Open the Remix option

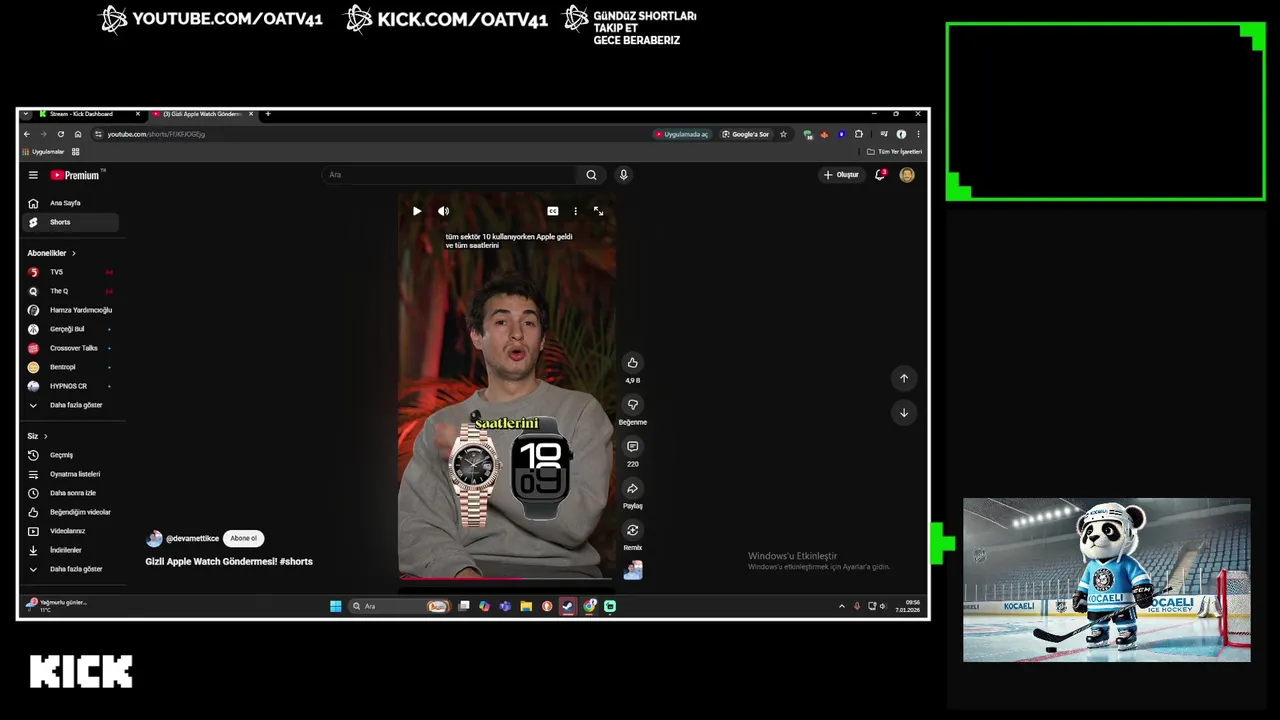[x=632, y=531]
